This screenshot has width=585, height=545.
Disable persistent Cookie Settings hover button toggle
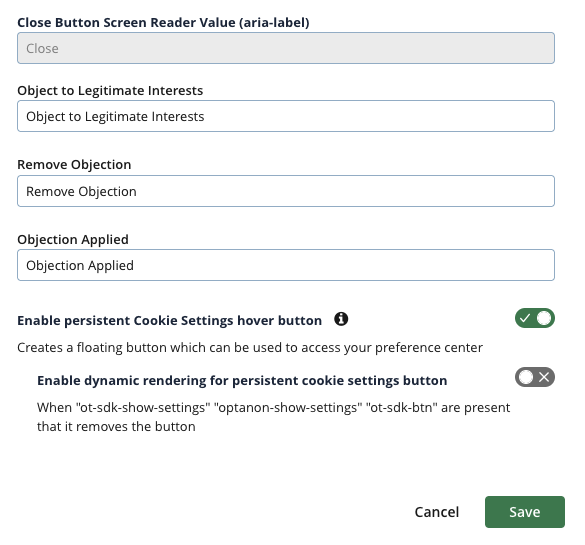[x=535, y=319]
